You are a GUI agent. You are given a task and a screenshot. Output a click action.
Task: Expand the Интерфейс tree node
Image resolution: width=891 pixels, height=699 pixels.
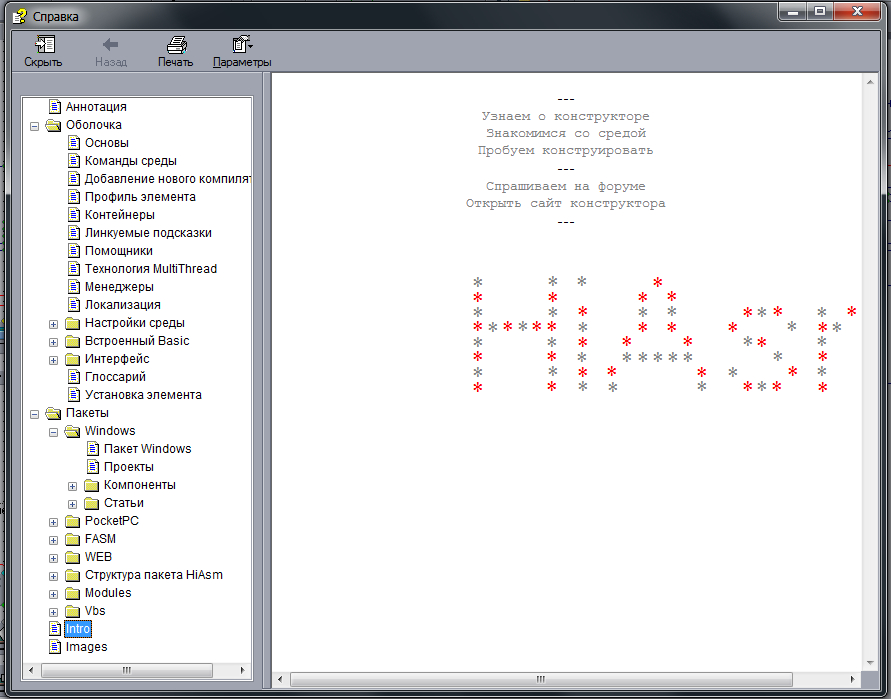53,360
